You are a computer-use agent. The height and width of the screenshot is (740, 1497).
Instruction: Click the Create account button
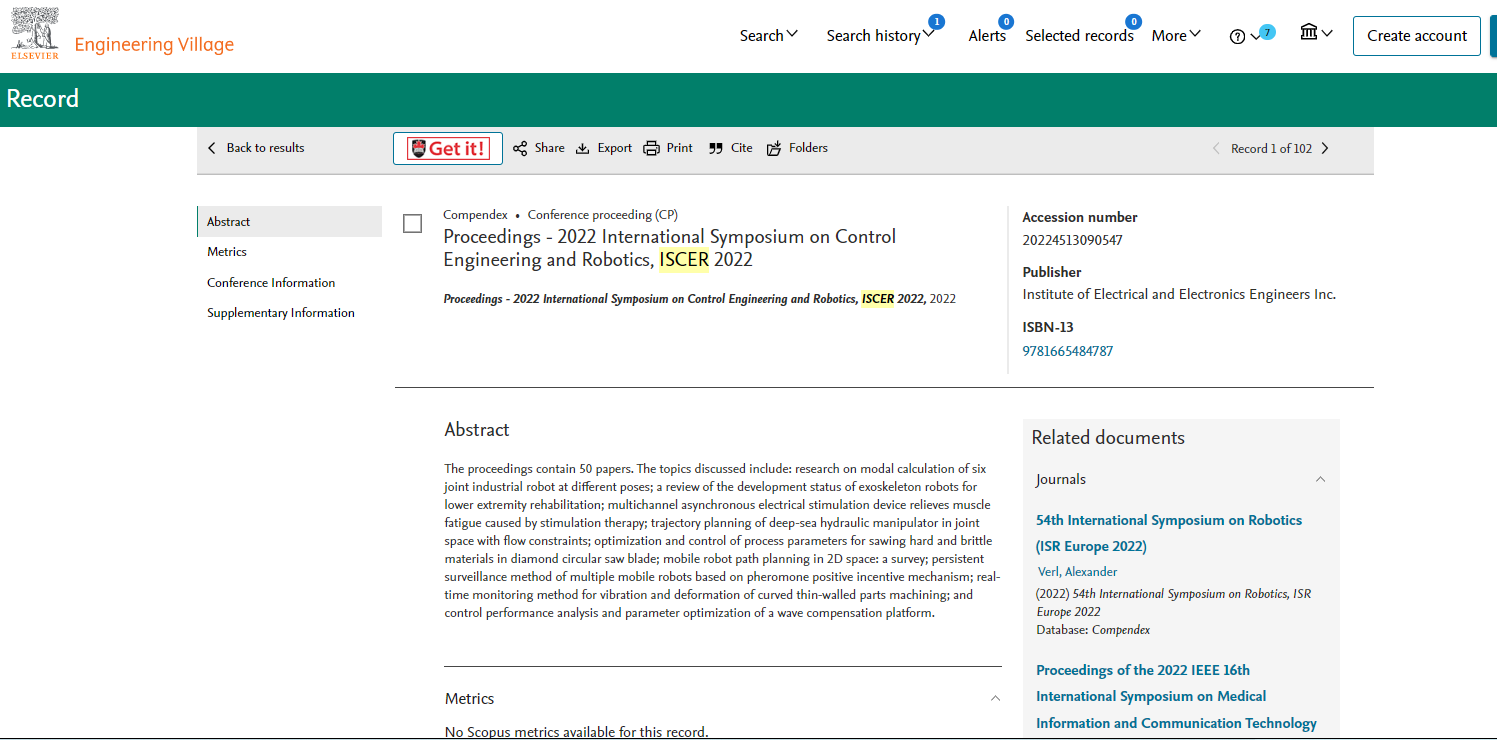(x=1417, y=36)
